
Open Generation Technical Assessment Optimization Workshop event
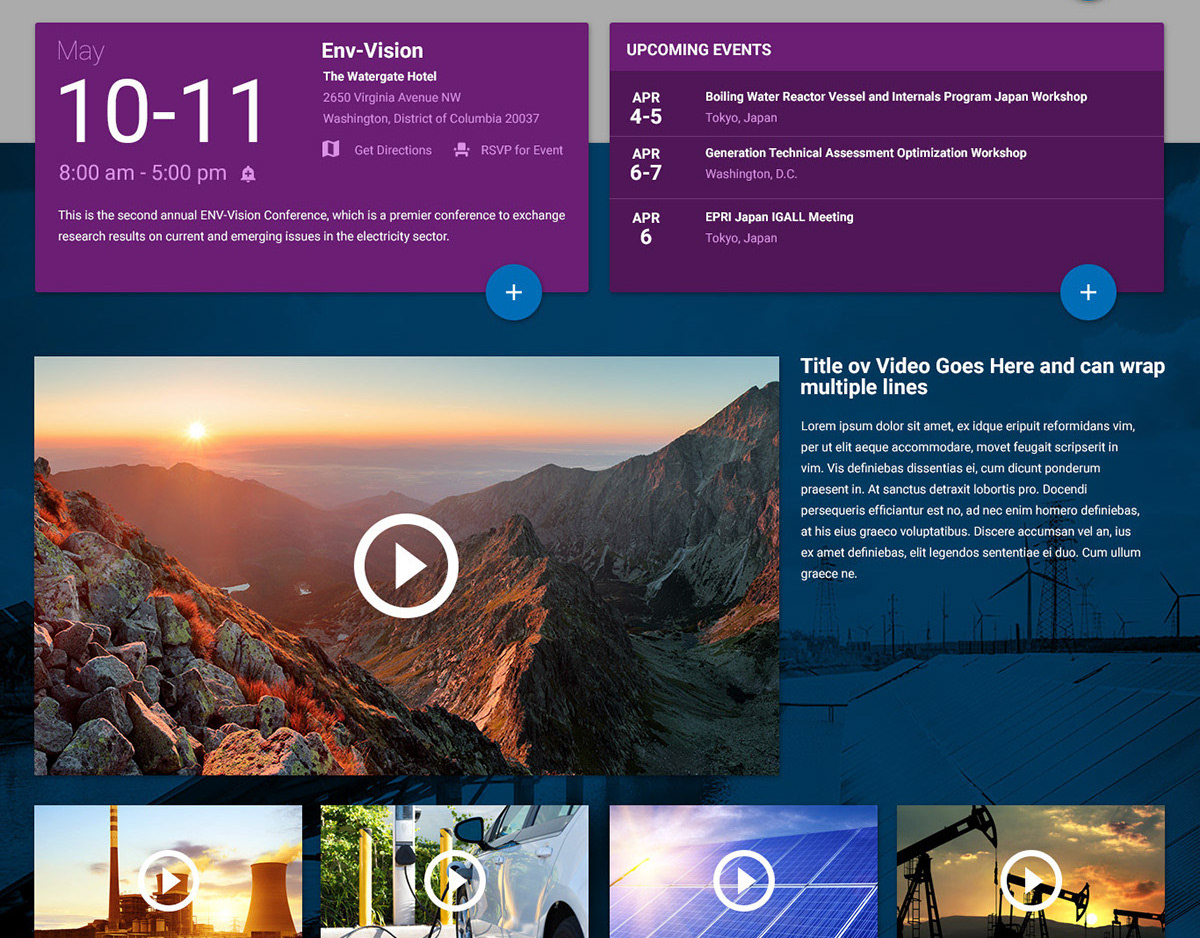click(866, 153)
